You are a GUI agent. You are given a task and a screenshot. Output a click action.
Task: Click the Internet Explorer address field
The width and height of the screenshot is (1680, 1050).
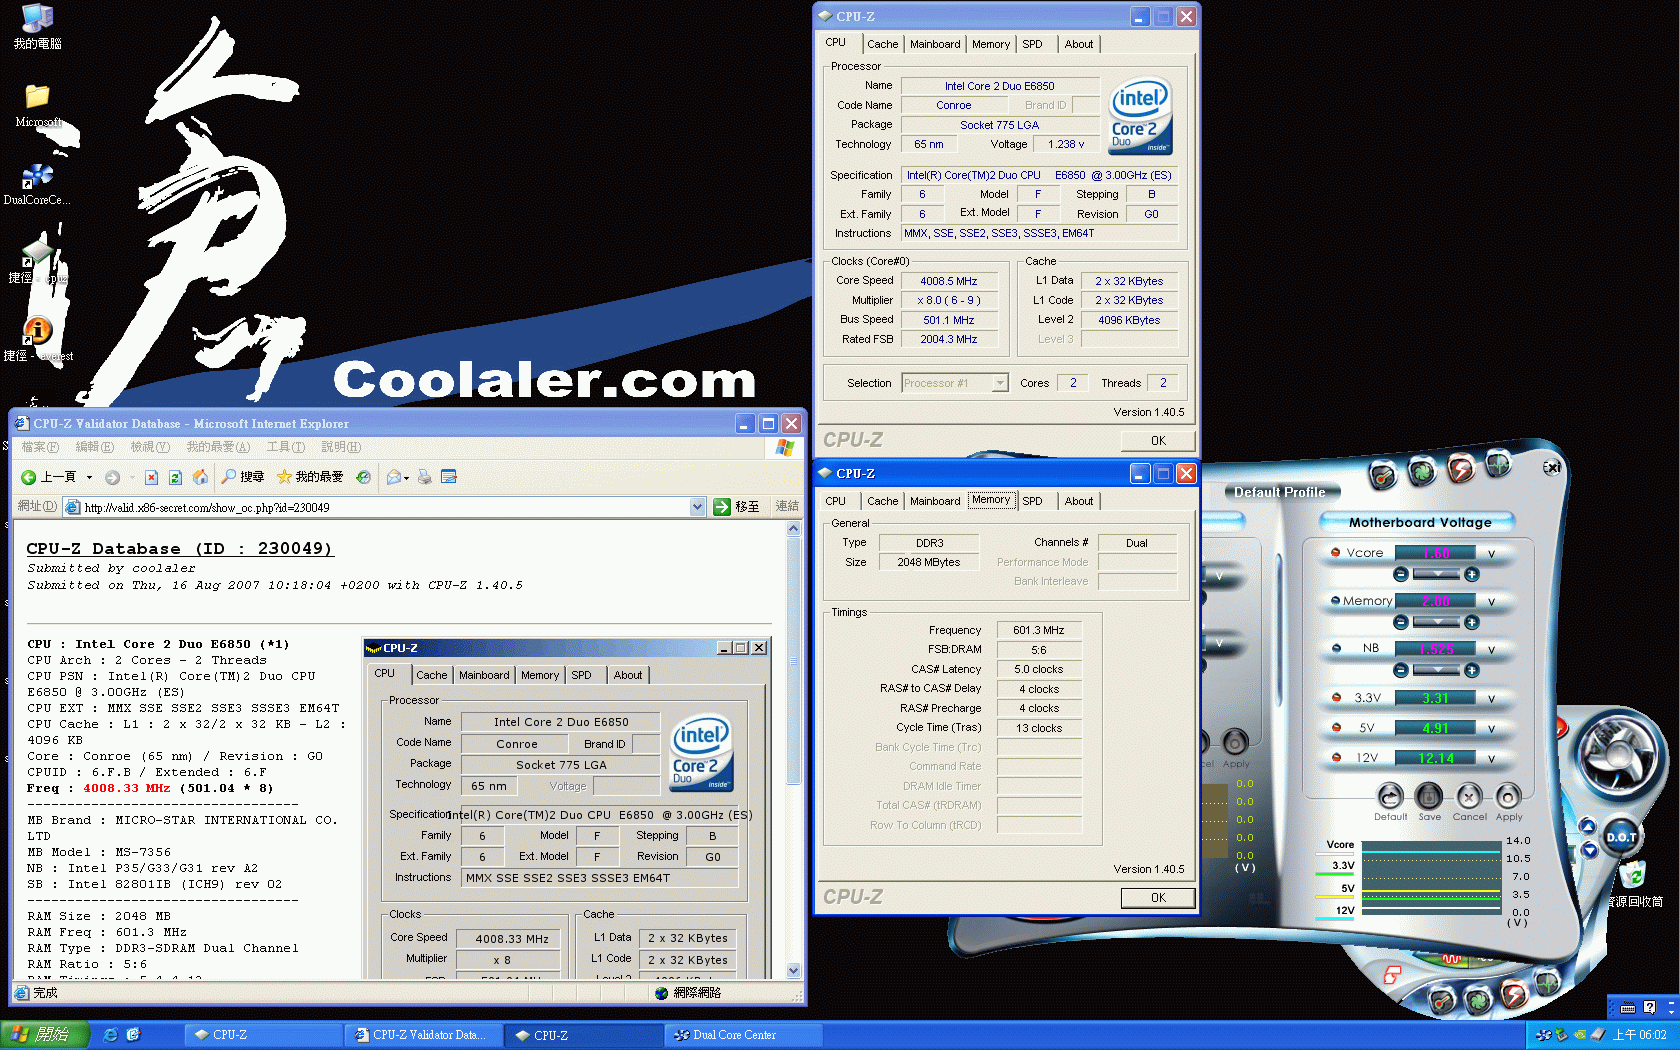[385, 507]
